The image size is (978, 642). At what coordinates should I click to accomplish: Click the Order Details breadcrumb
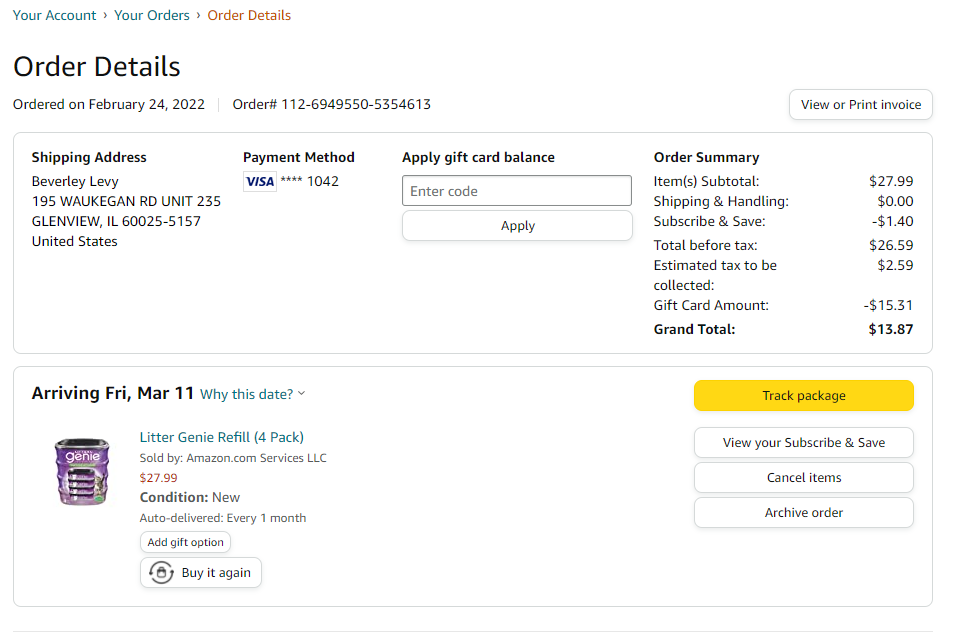point(249,15)
